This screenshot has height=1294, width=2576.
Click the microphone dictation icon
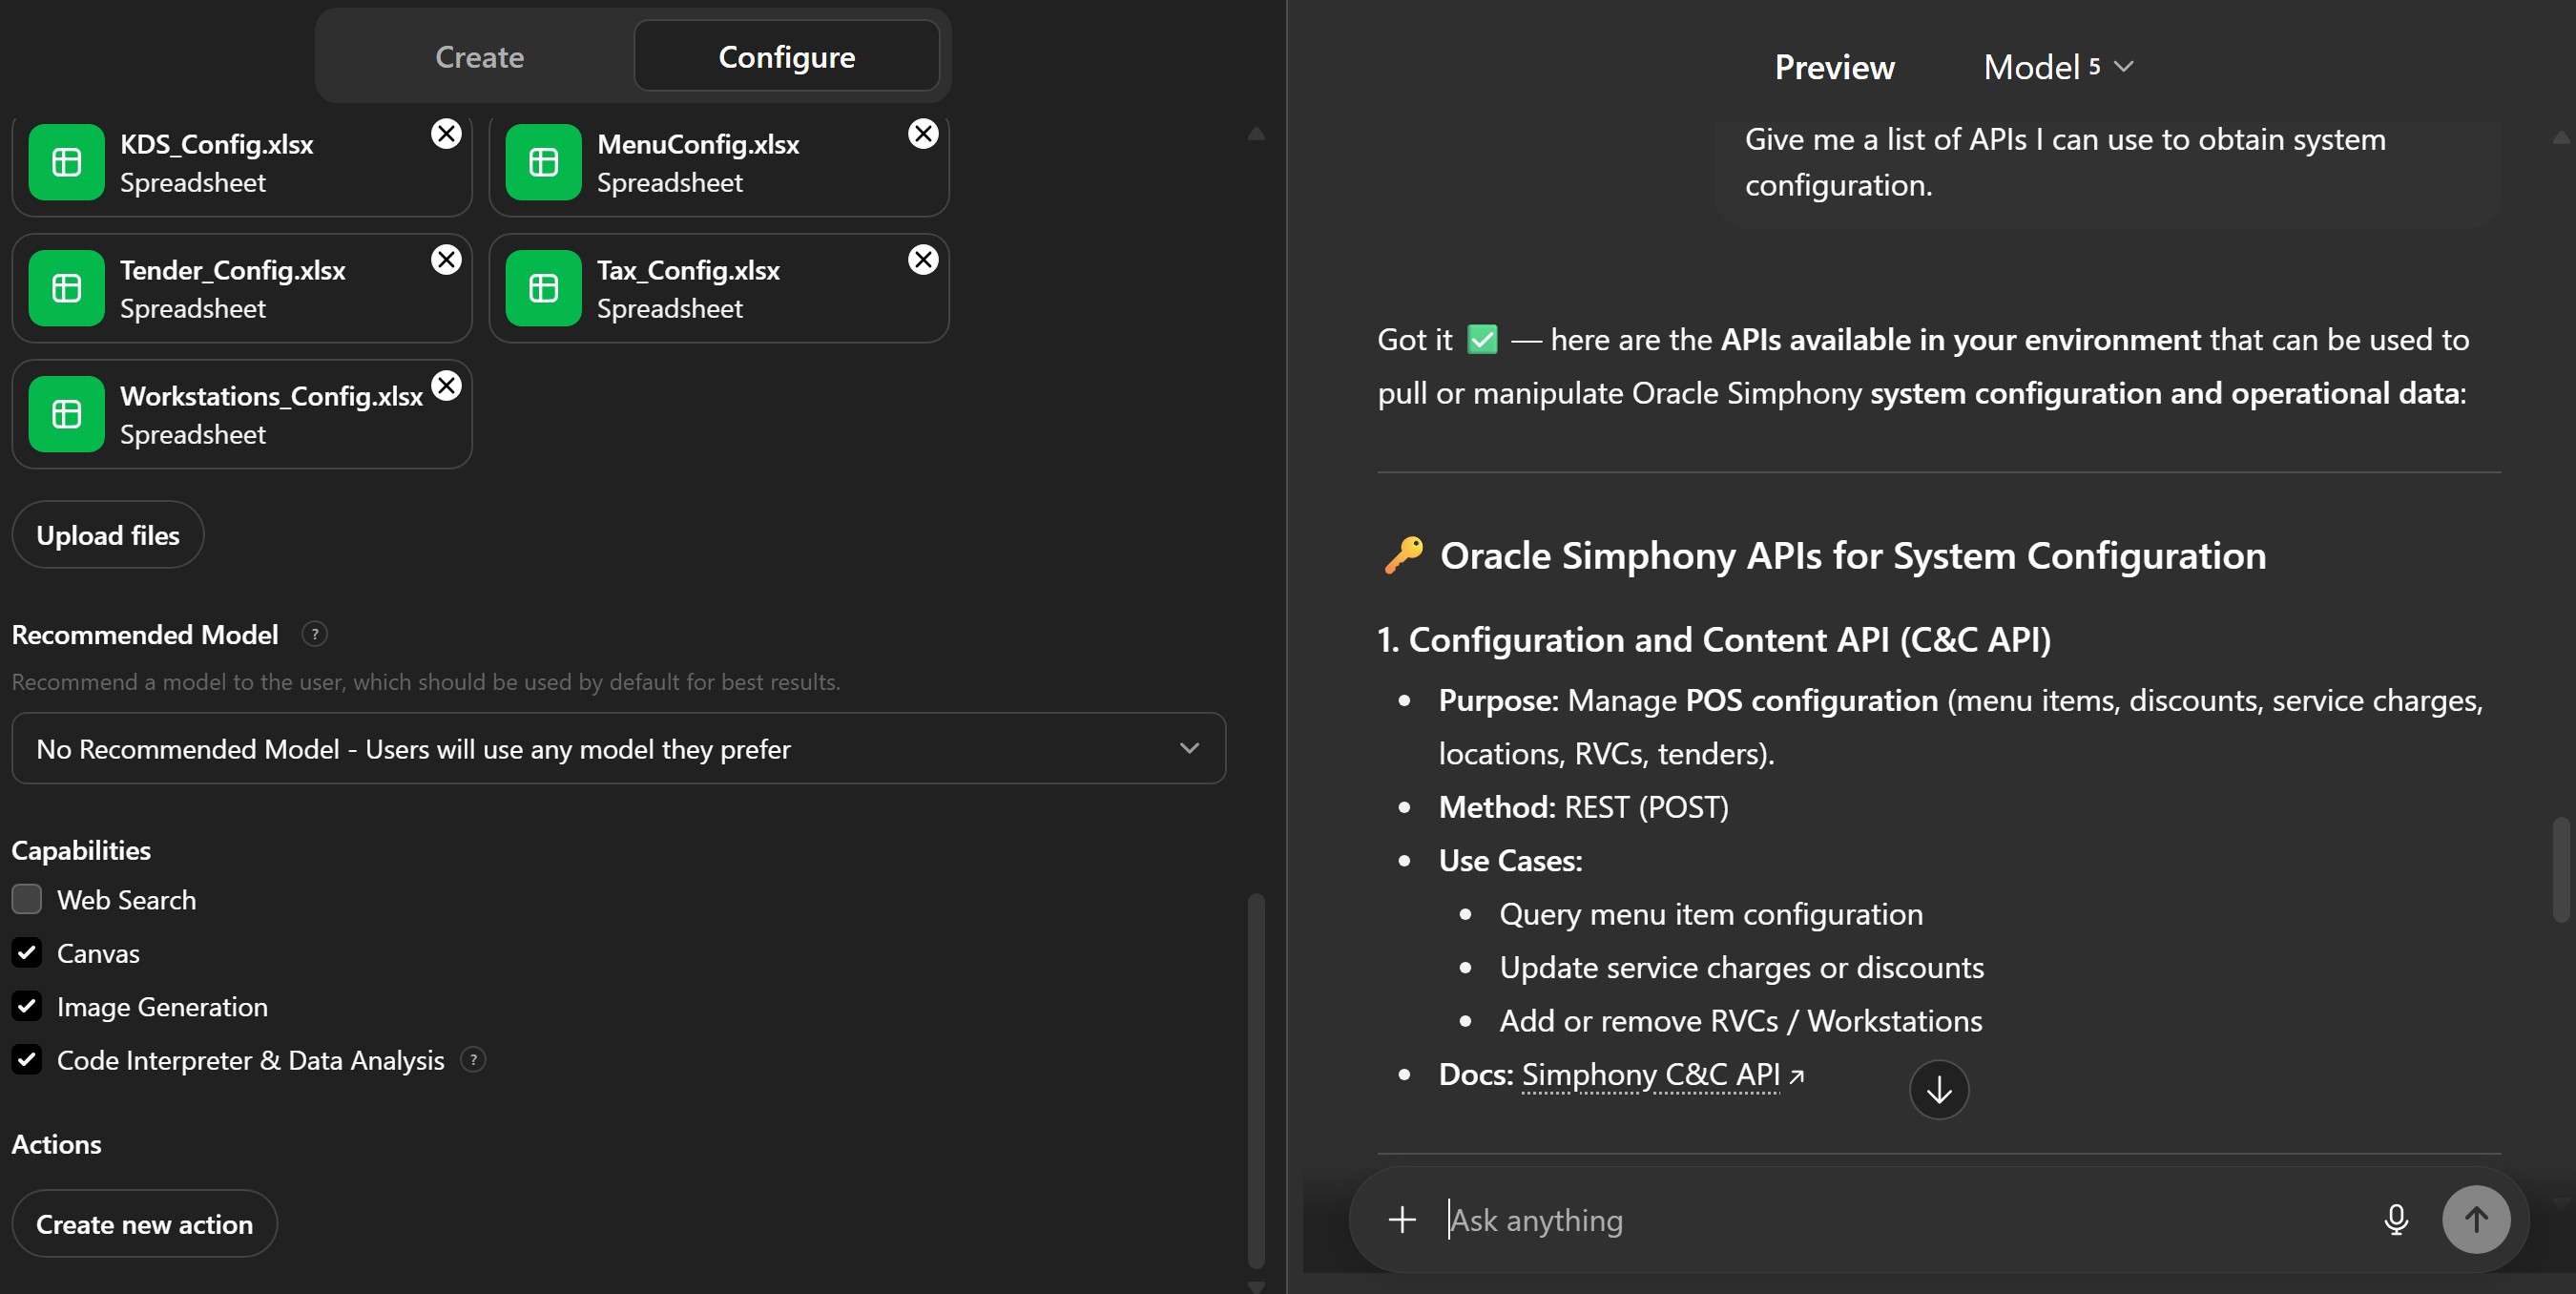[2395, 1219]
